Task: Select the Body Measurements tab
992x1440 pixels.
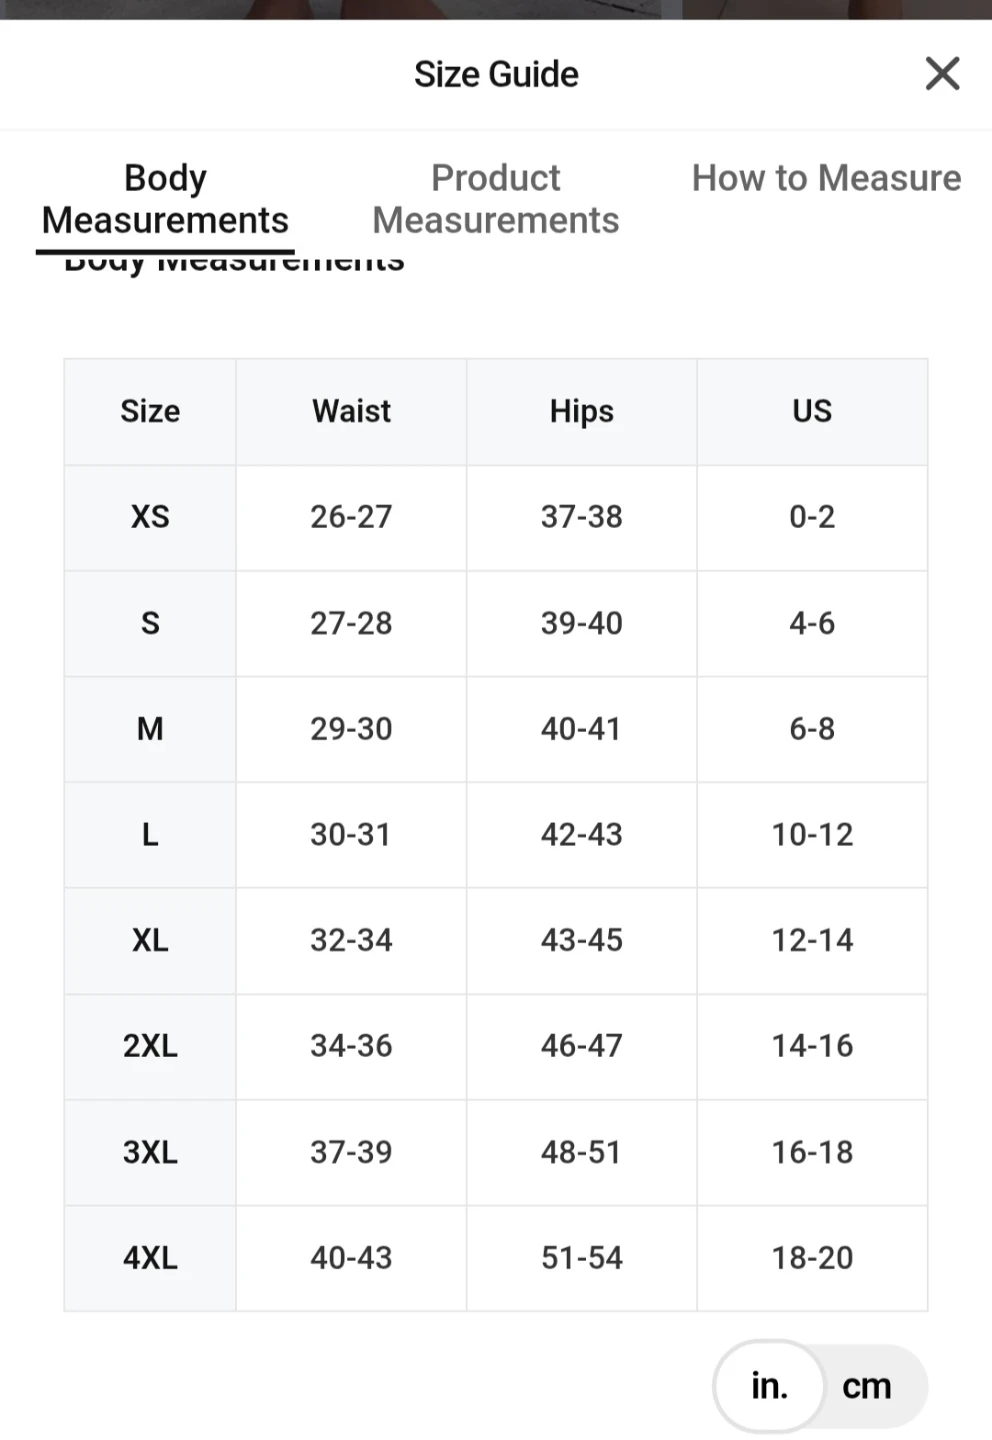Action: [165, 199]
